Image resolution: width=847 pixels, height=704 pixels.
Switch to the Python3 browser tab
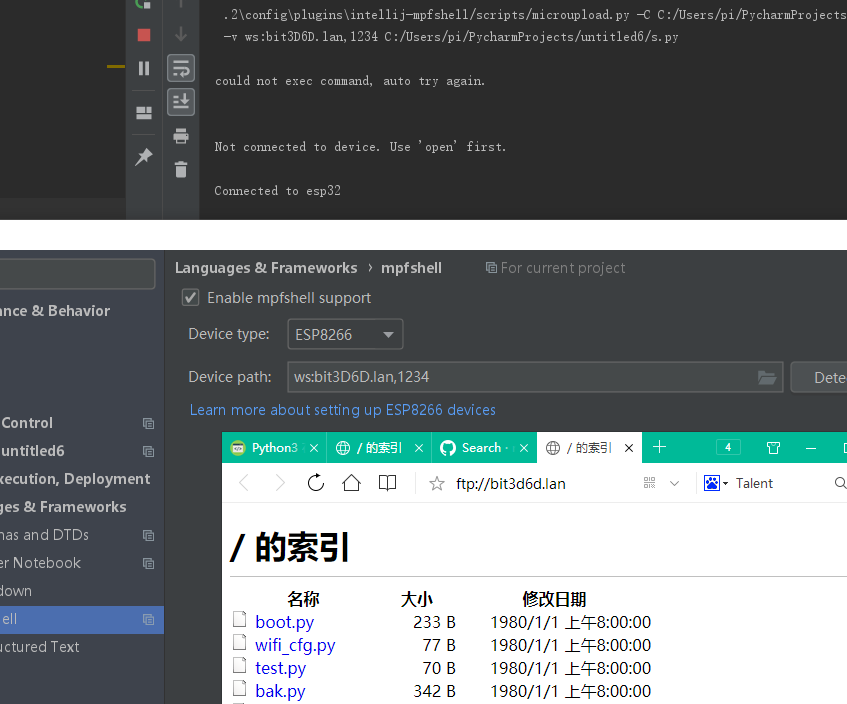(271, 447)
